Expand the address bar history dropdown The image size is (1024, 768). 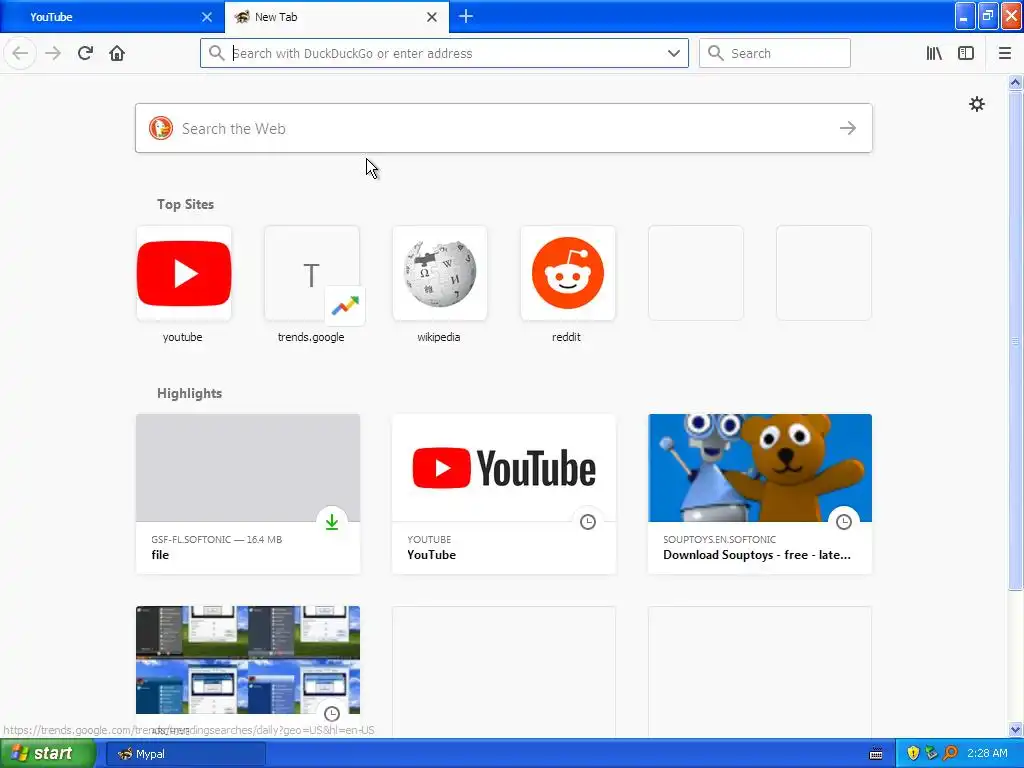click(674, 53)
